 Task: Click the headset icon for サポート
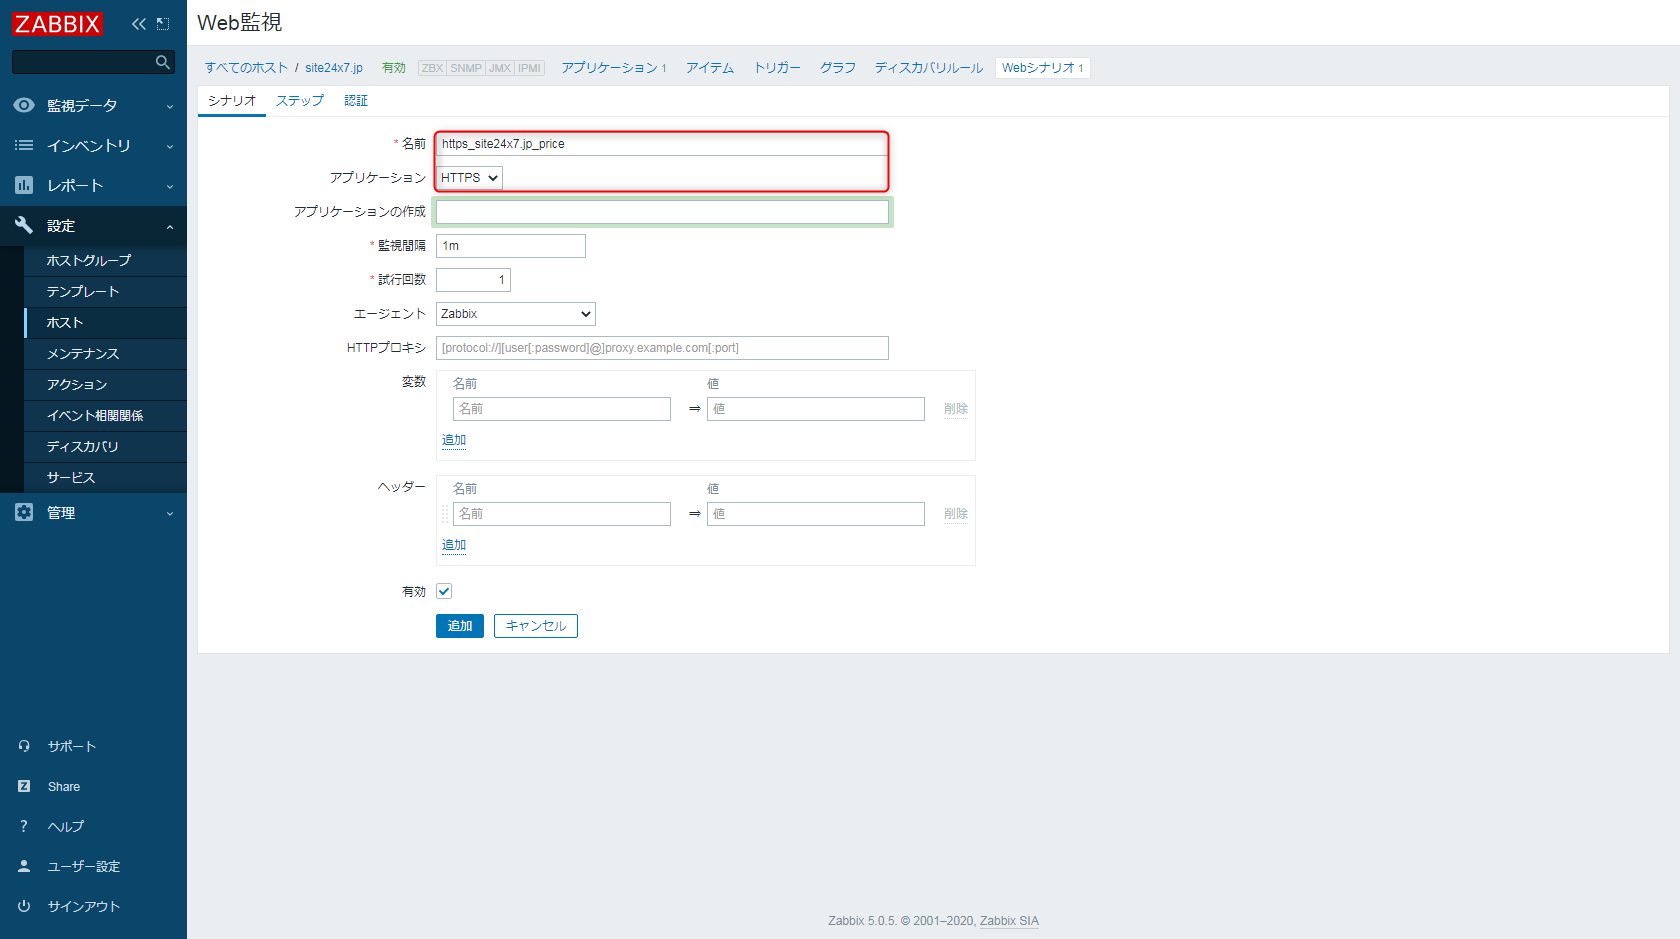point(24,746)
